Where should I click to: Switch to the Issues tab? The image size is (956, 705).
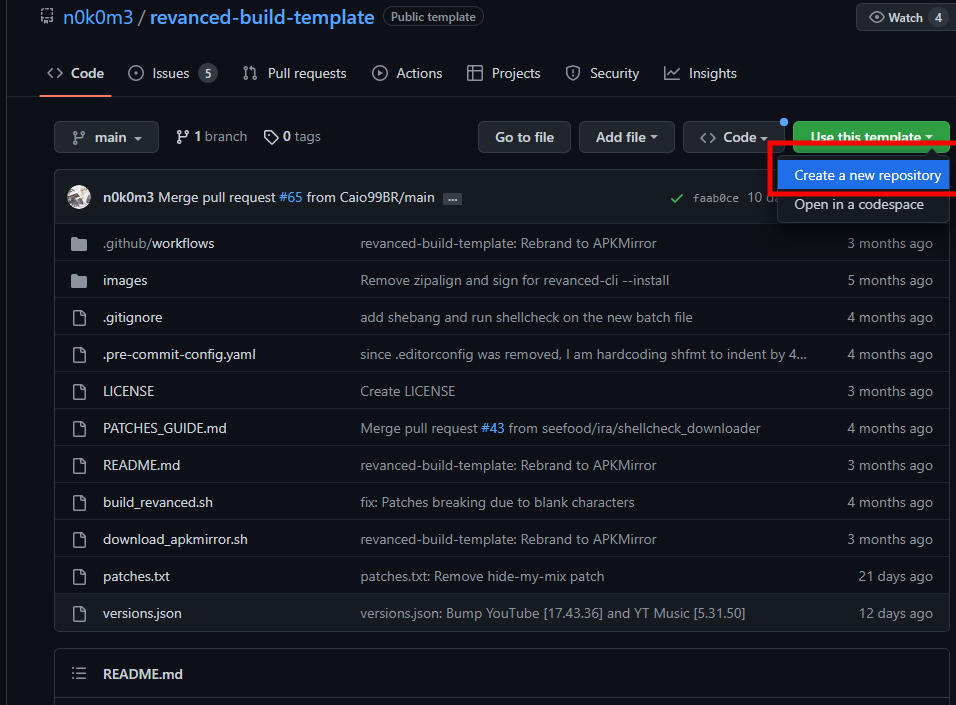[172, 73]
